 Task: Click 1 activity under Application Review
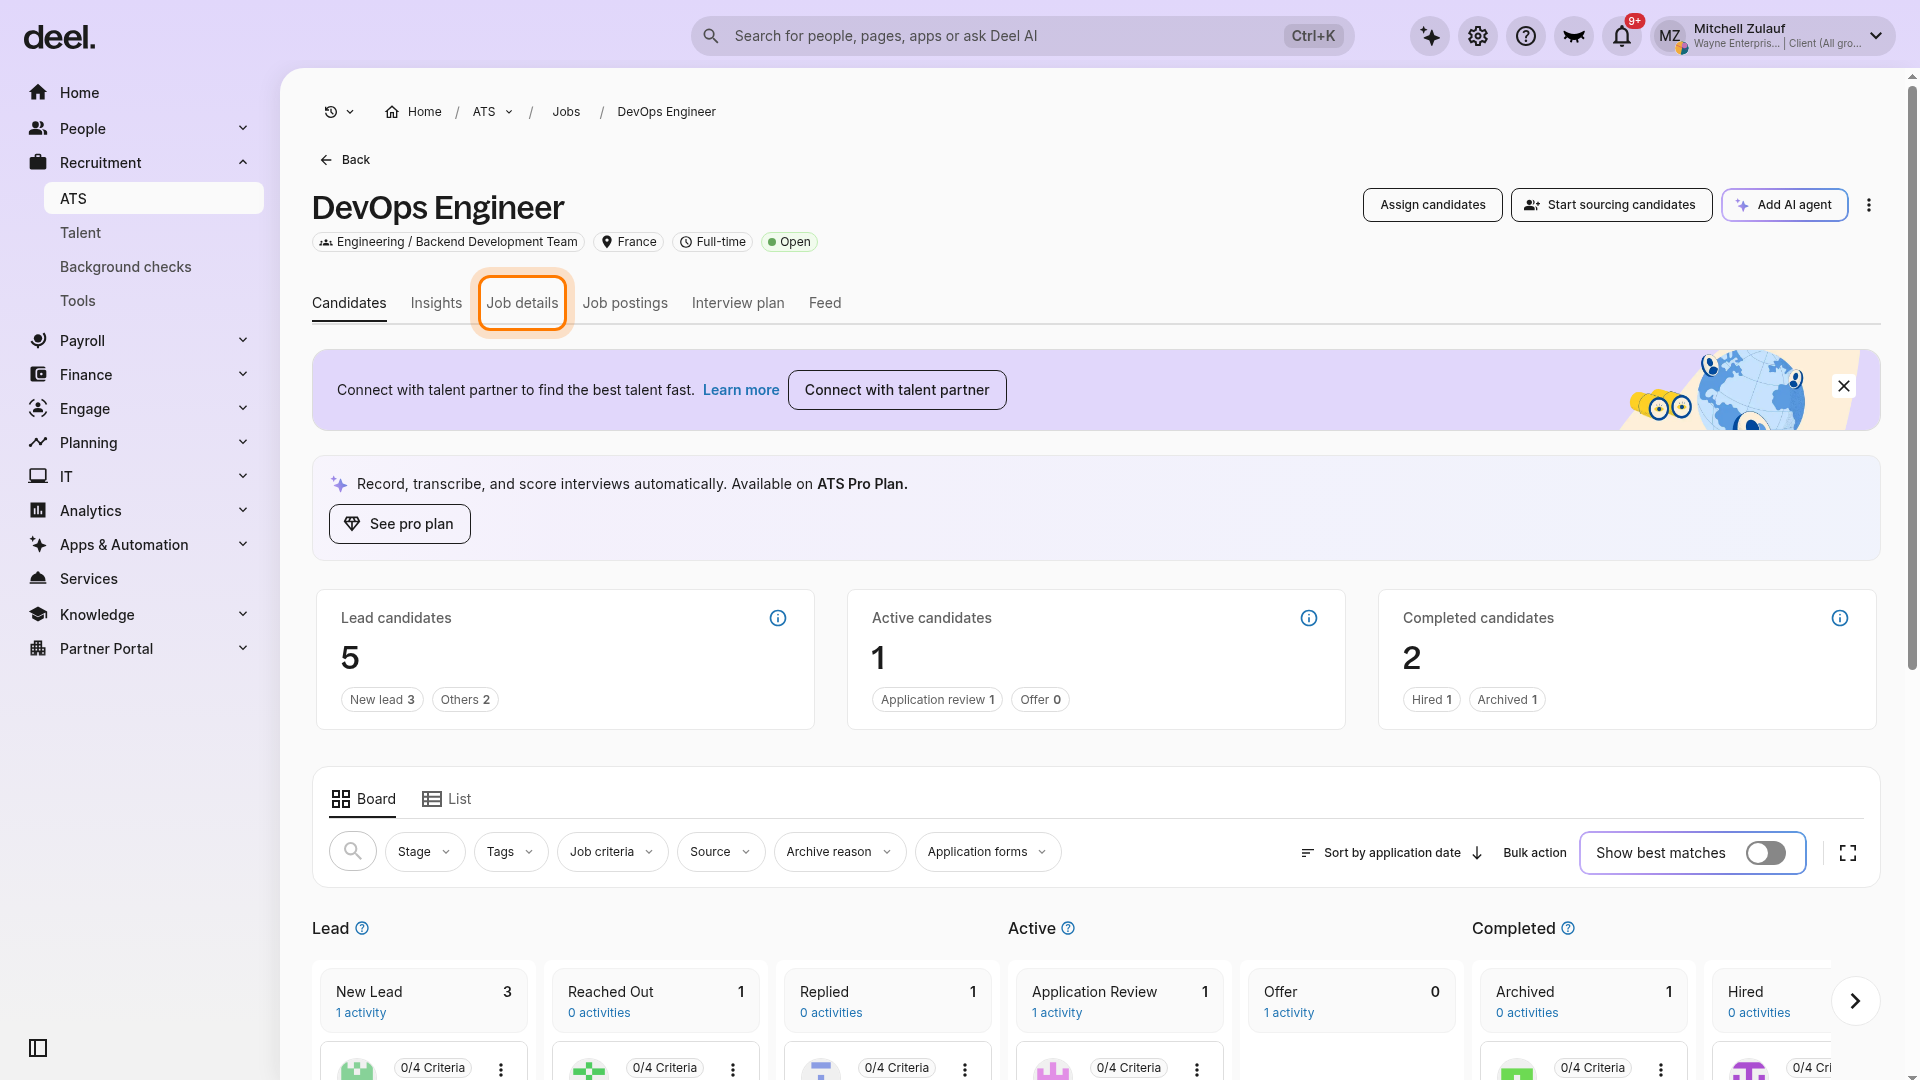[x=1057, y=1013]
